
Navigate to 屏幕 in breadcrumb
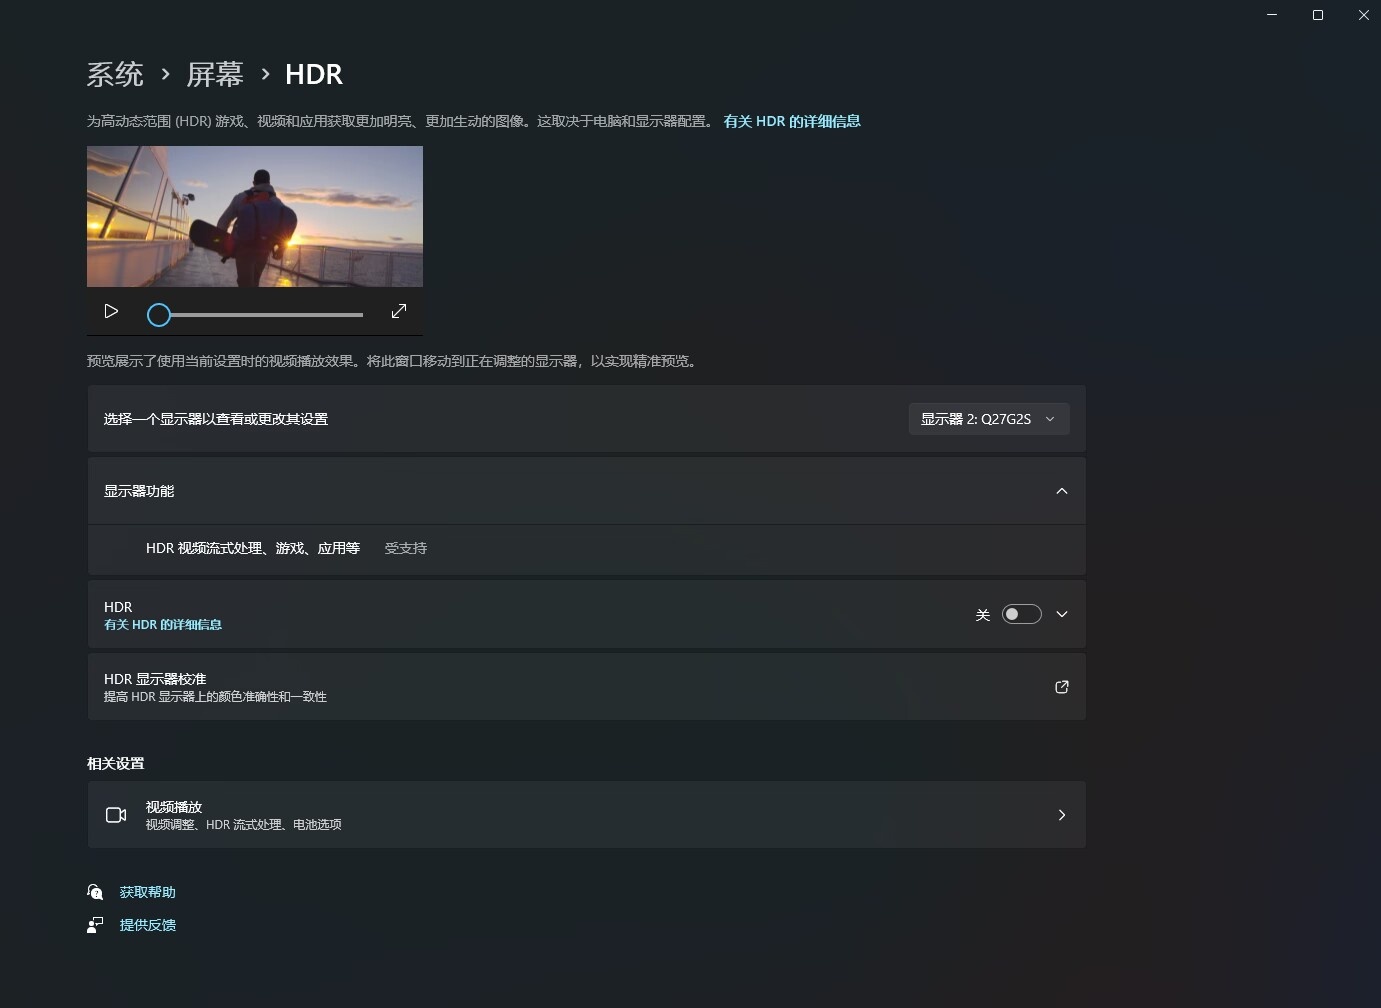(x=215, y=74)
